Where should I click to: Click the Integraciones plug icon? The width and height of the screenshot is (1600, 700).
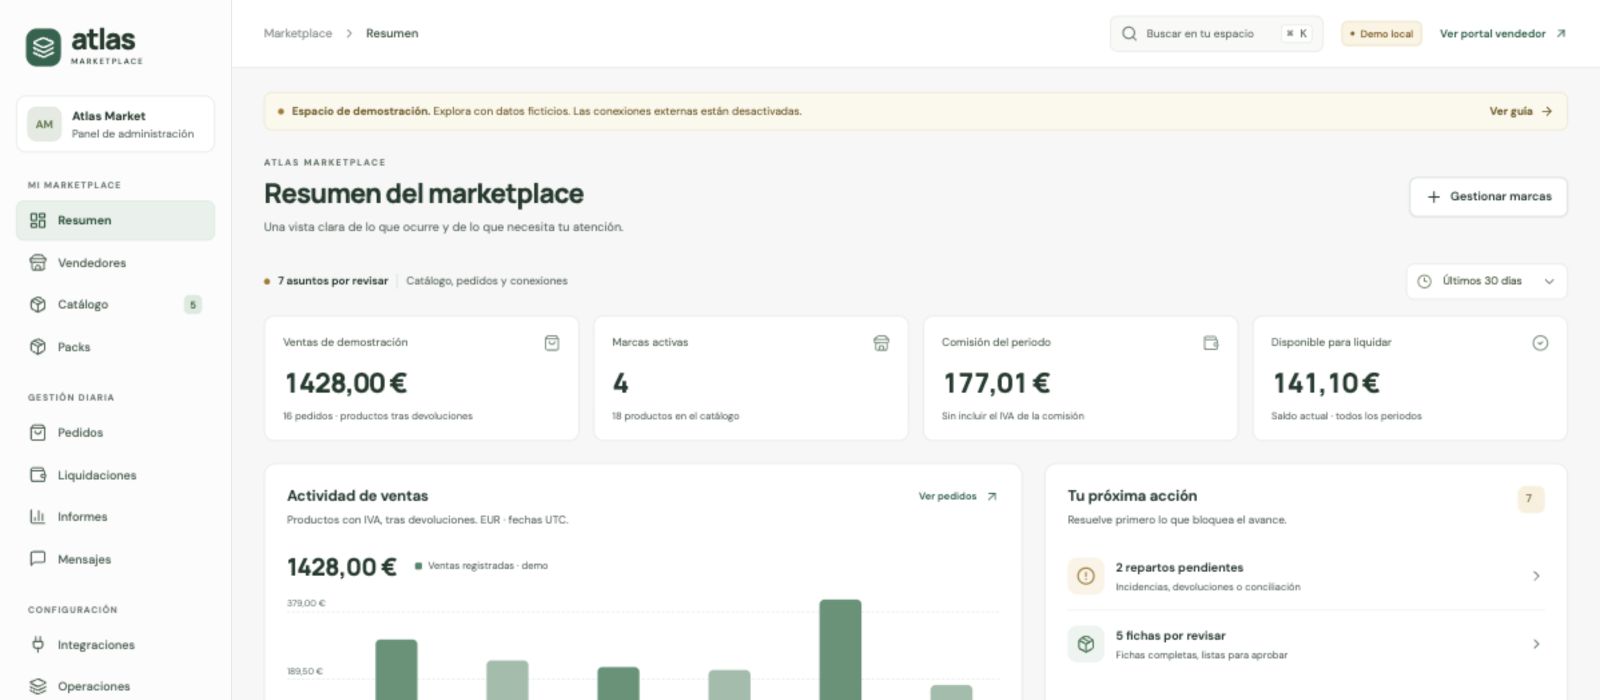point(38,645)
